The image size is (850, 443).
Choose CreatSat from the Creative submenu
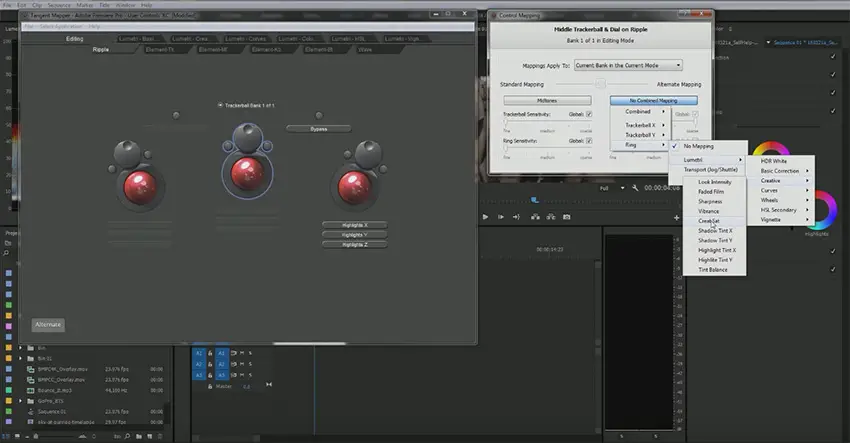click(714, 221)
